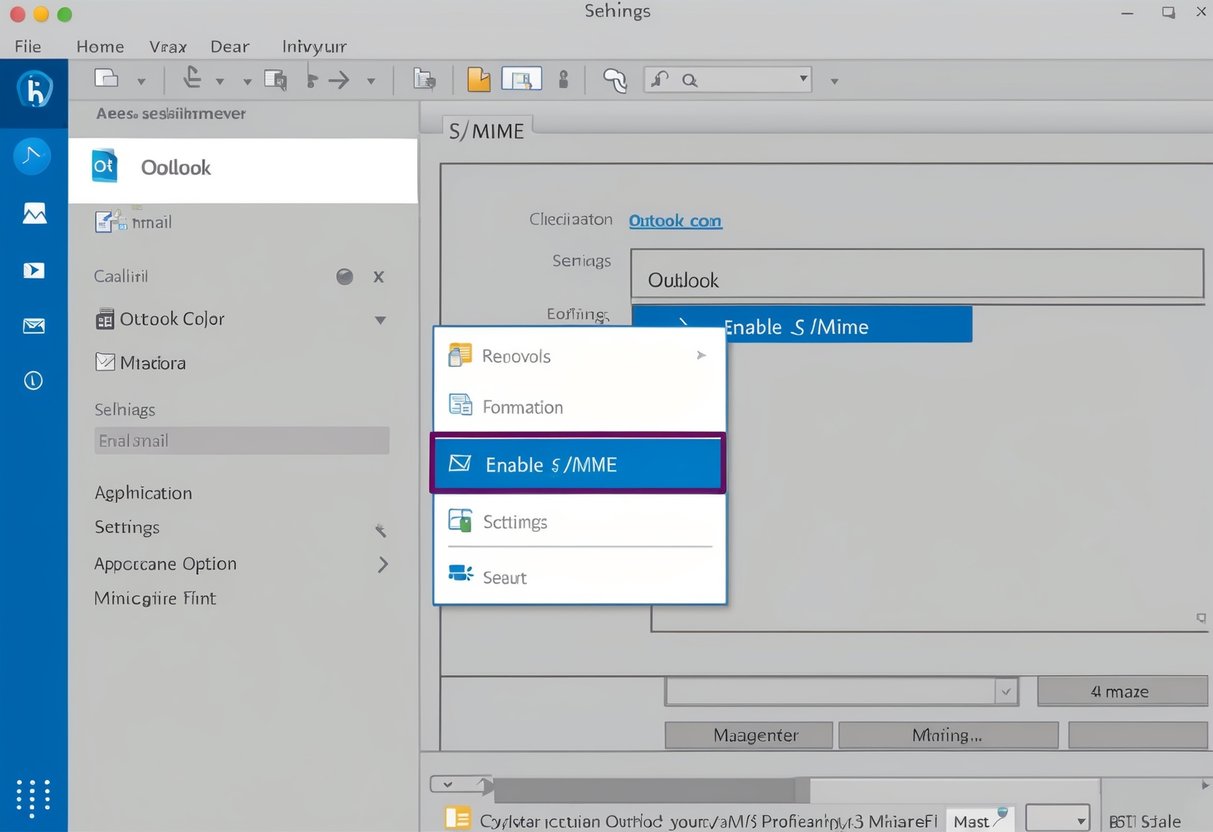1213x832 pixels.
Task: Select the Outlook icon in the left sidebar
Action: pyautogui.click(x=103, y=167)
